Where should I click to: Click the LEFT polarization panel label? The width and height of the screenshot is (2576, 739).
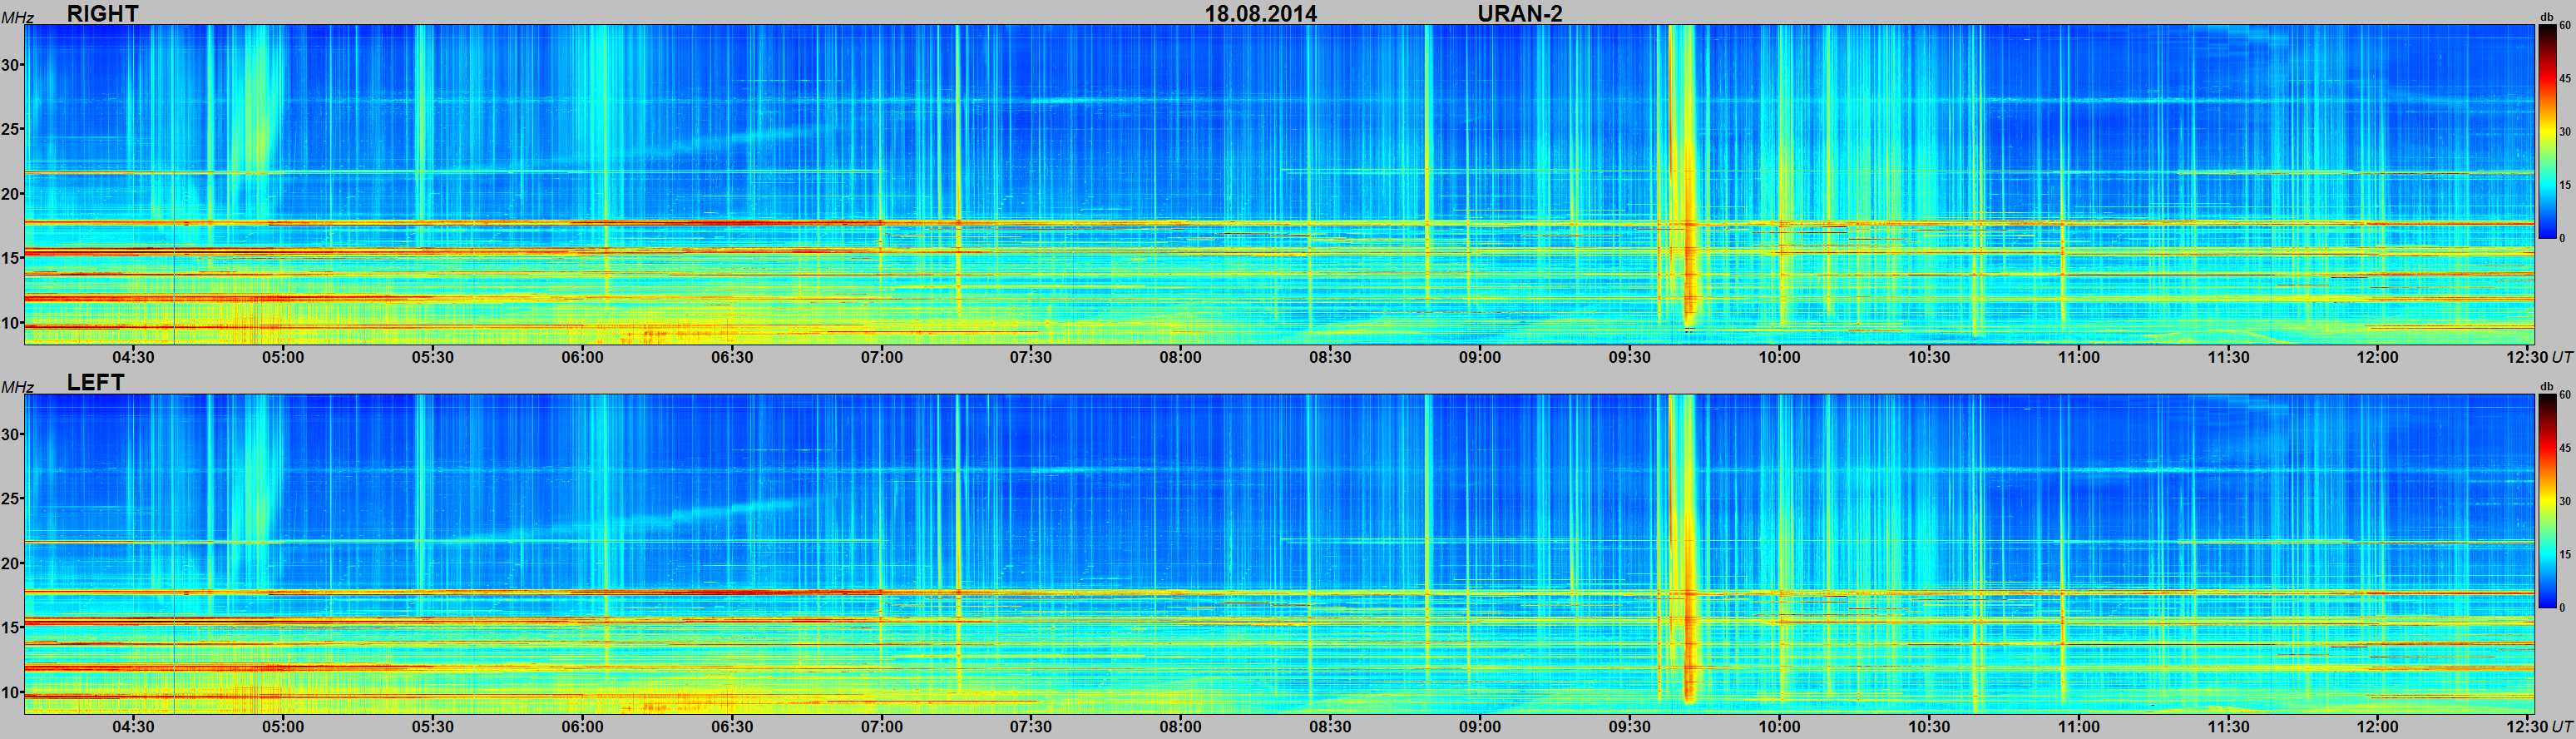pyautogui.click(x=95, y=382)
